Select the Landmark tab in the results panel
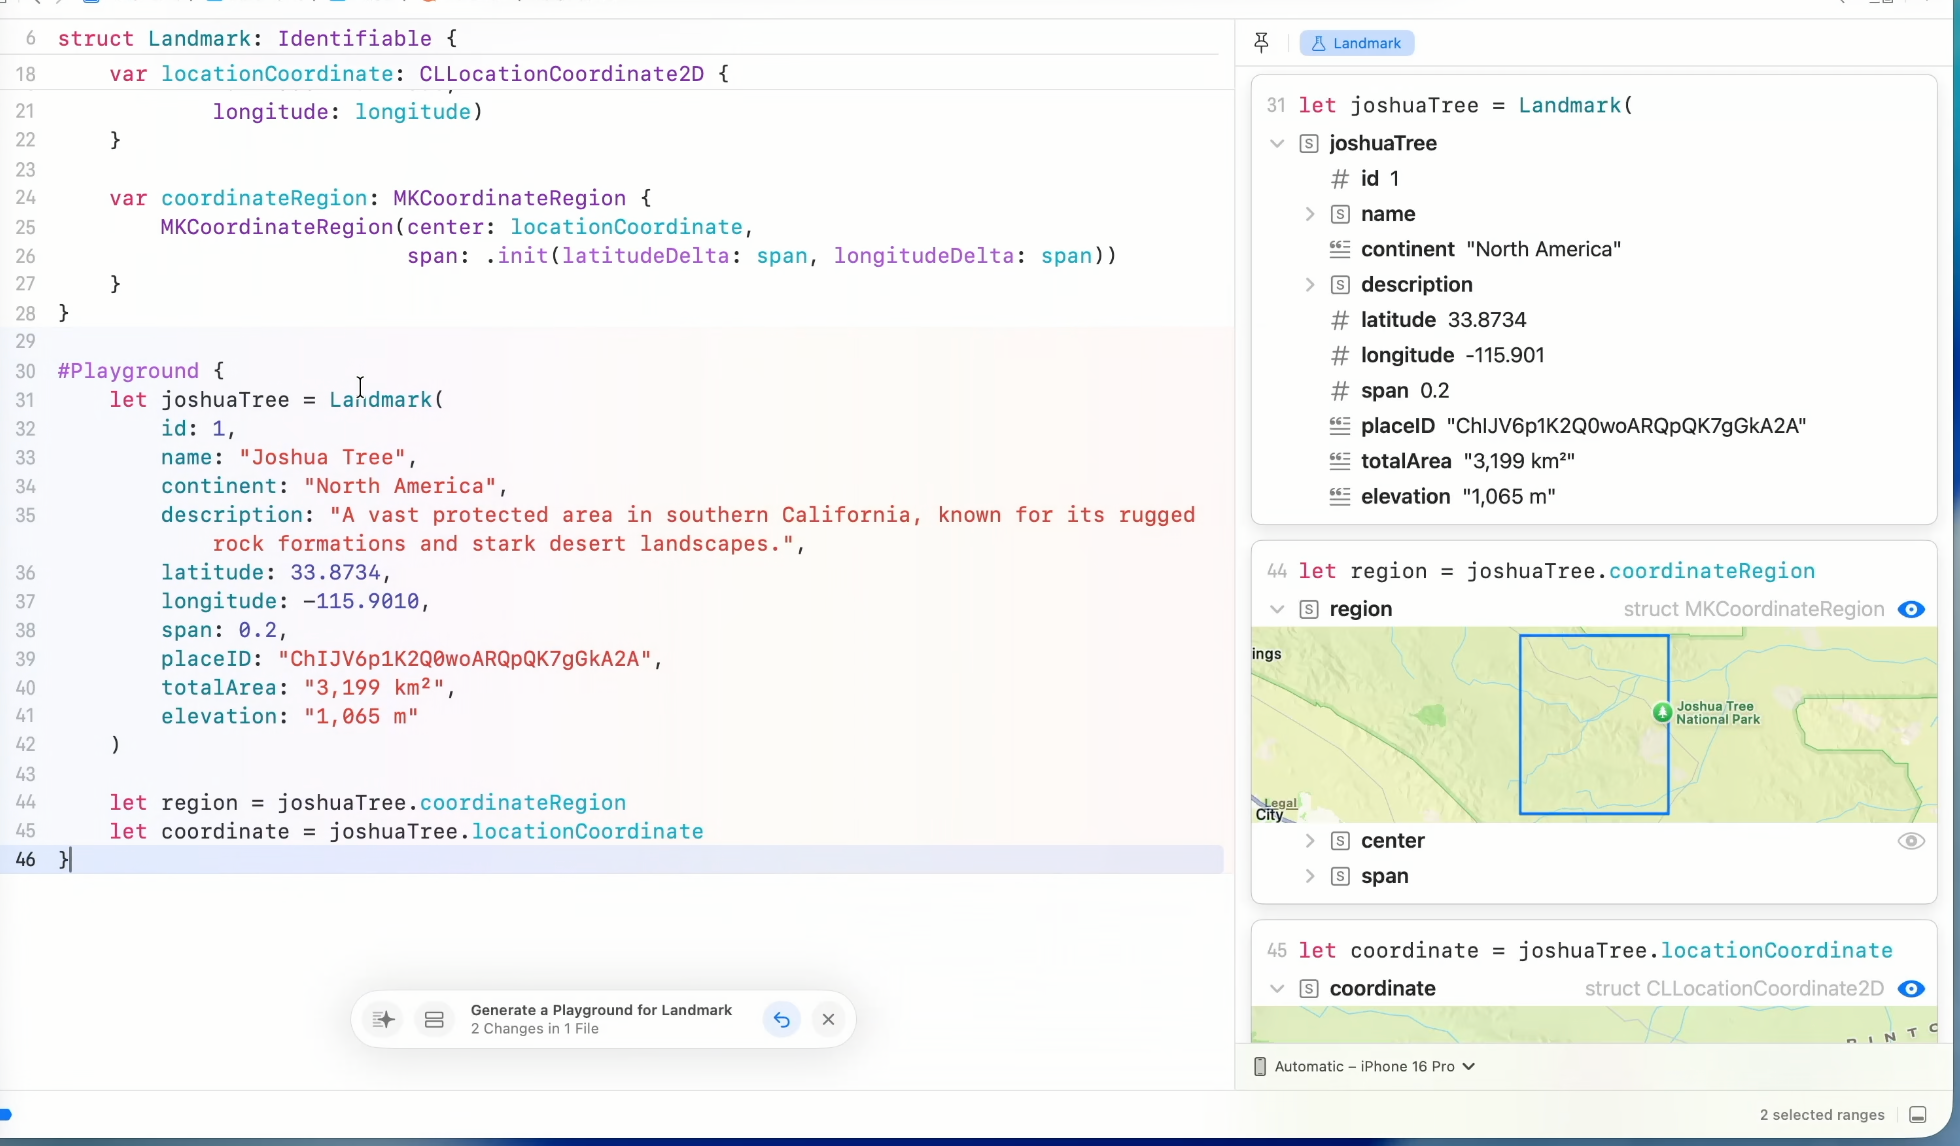The width and height of the screenshot is (1960, 1146). pos(1357,43)
